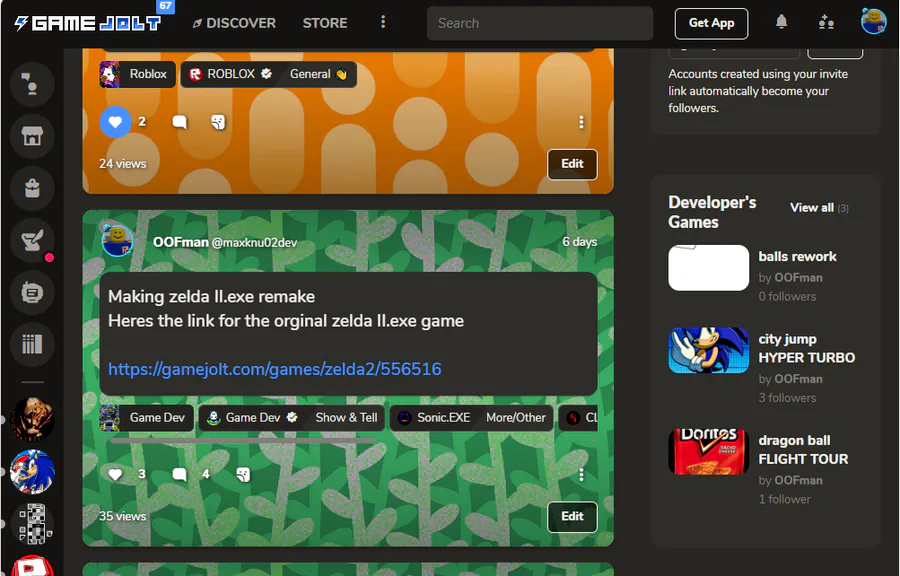900x576 pixels.
Task: Click the tags horizontal scrollbar
Action: coord(242,441)
